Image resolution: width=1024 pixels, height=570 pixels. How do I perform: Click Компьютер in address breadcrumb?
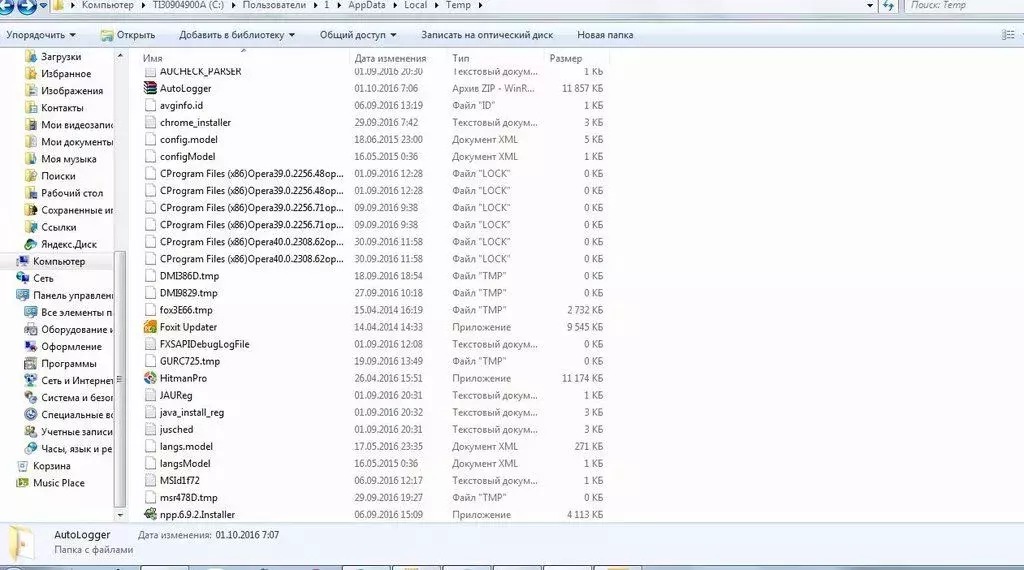[108, 5]
